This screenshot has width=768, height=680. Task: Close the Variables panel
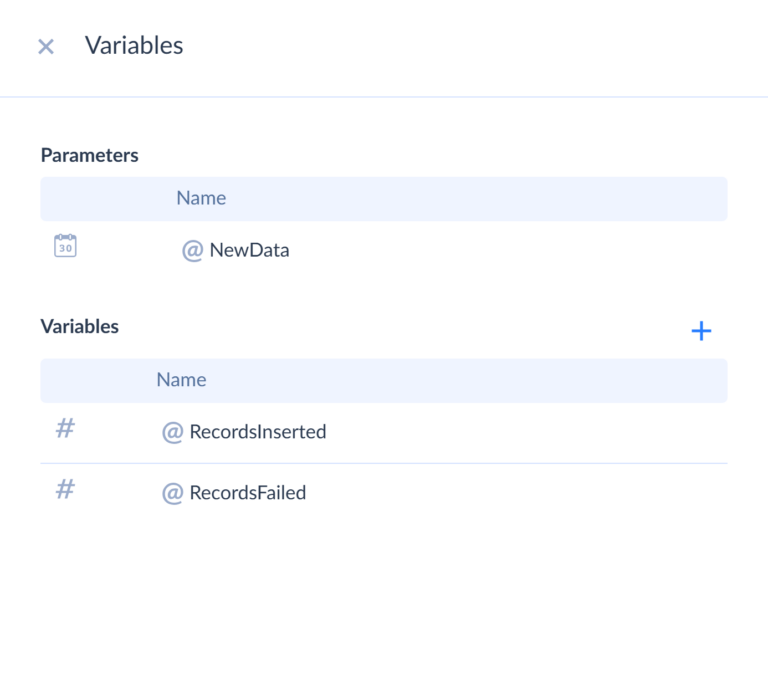(x=45, y=46)
